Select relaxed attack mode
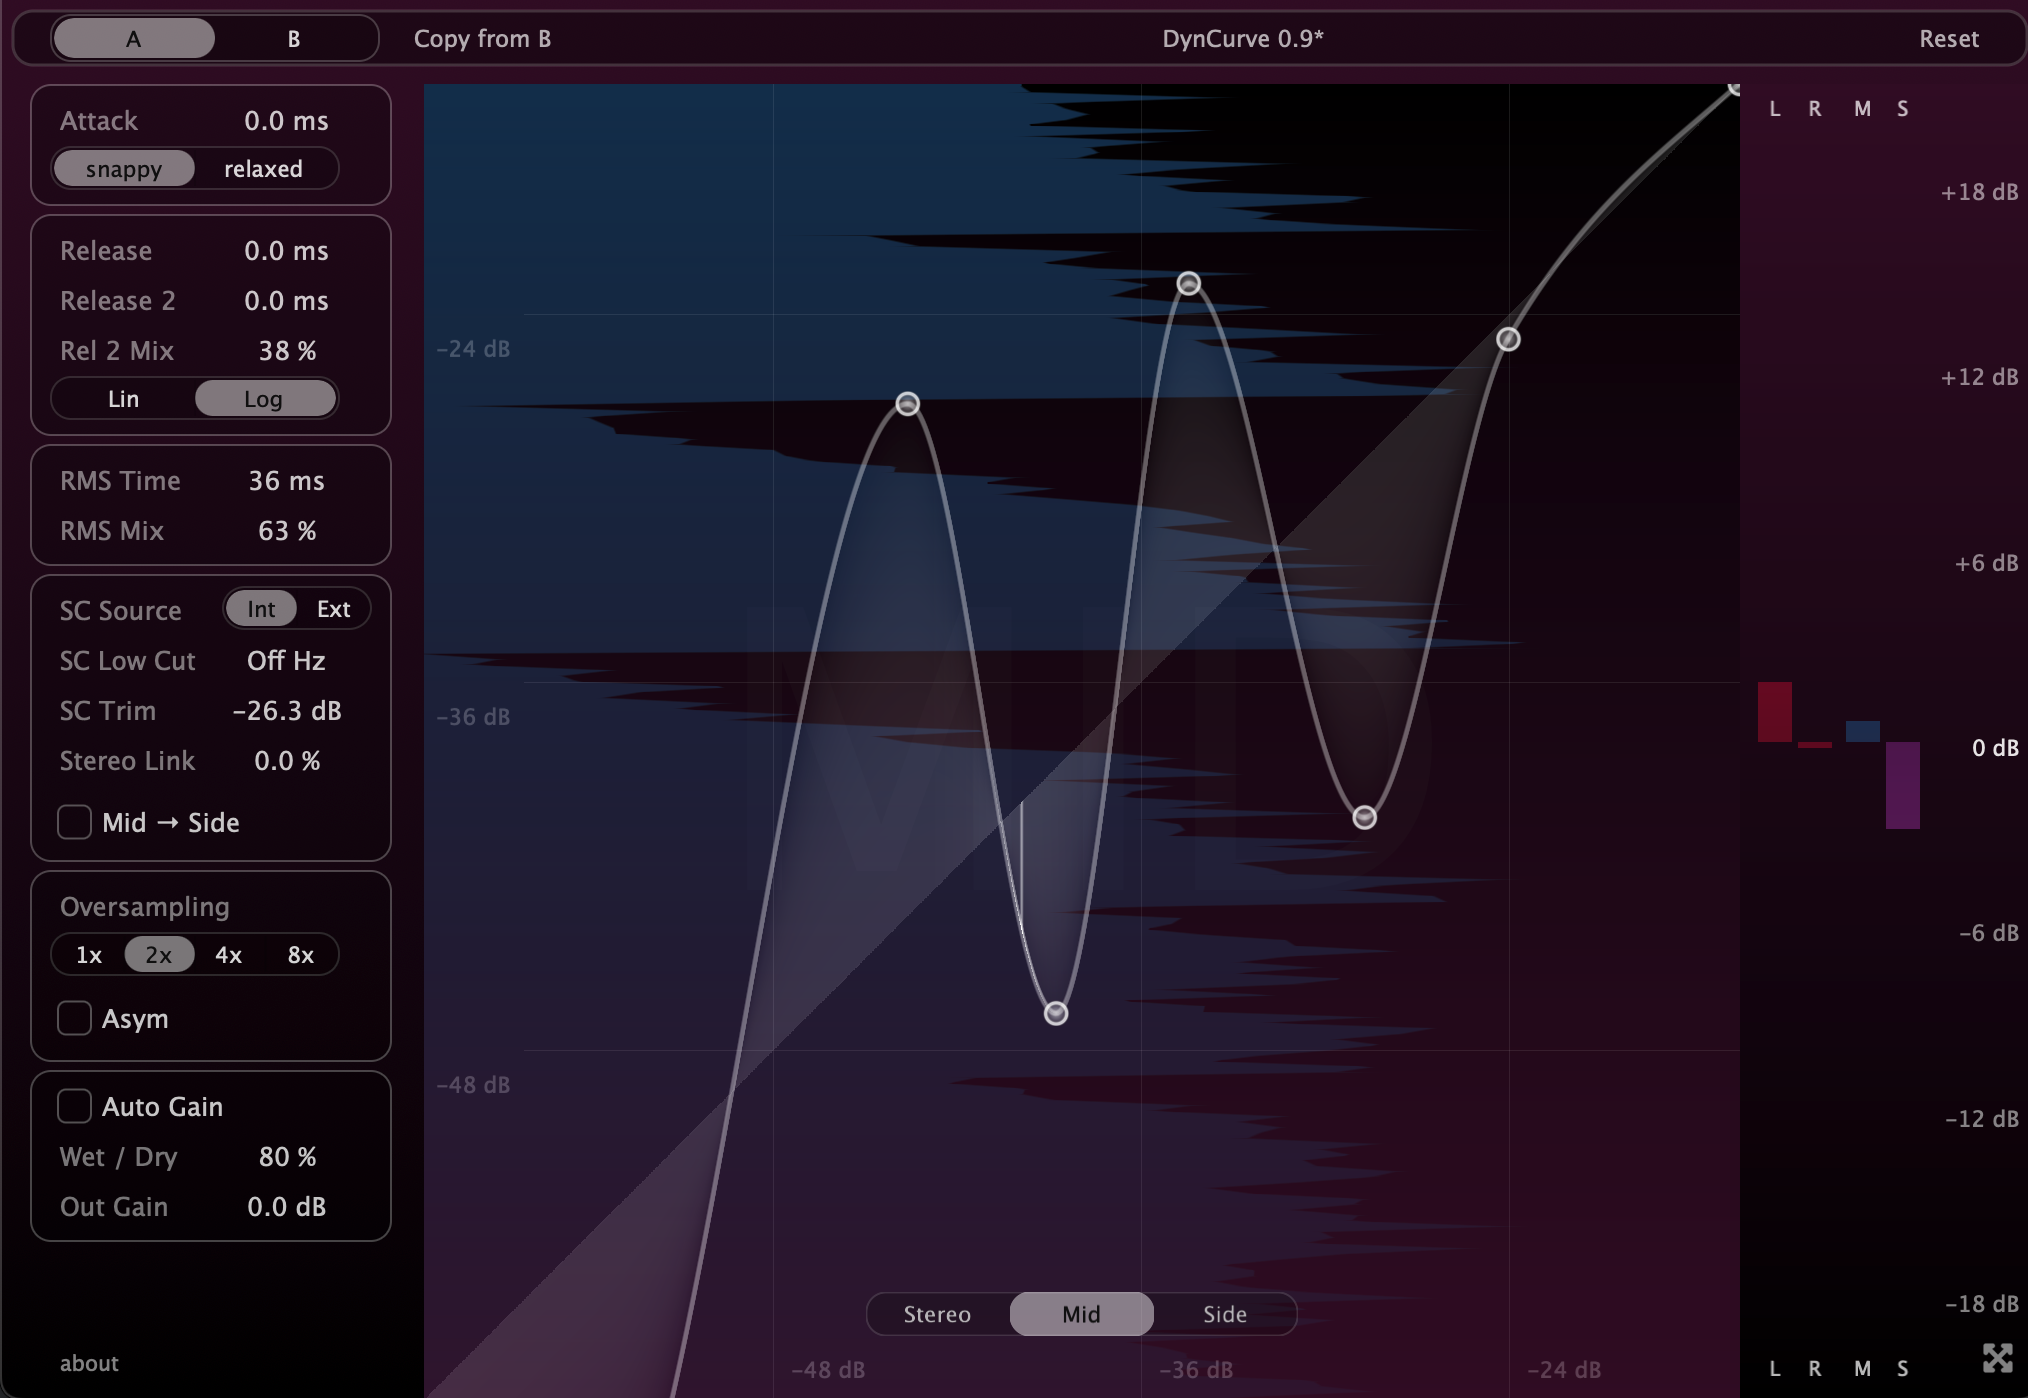The height and width of the screenshot is (1398, 2028). pyautogui.click(x=263, y=169)
